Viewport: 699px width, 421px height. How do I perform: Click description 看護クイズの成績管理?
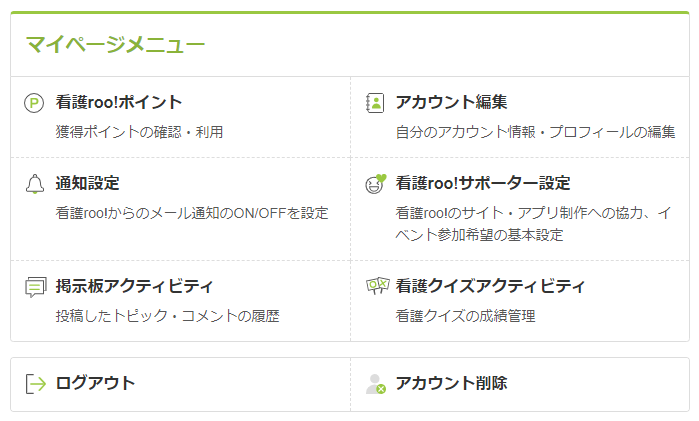pyautogui.click(x=465, y=316)
